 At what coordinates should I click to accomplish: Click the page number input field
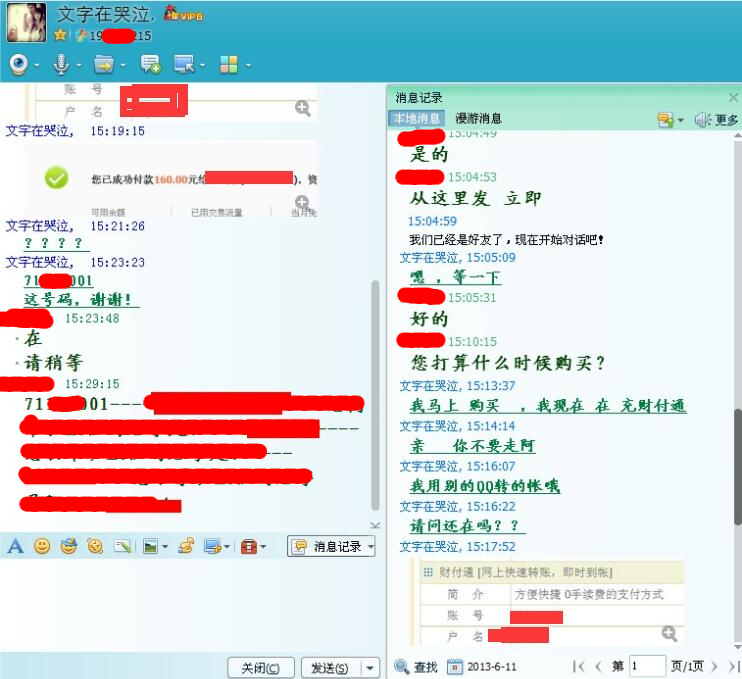[x=647, y=666]
